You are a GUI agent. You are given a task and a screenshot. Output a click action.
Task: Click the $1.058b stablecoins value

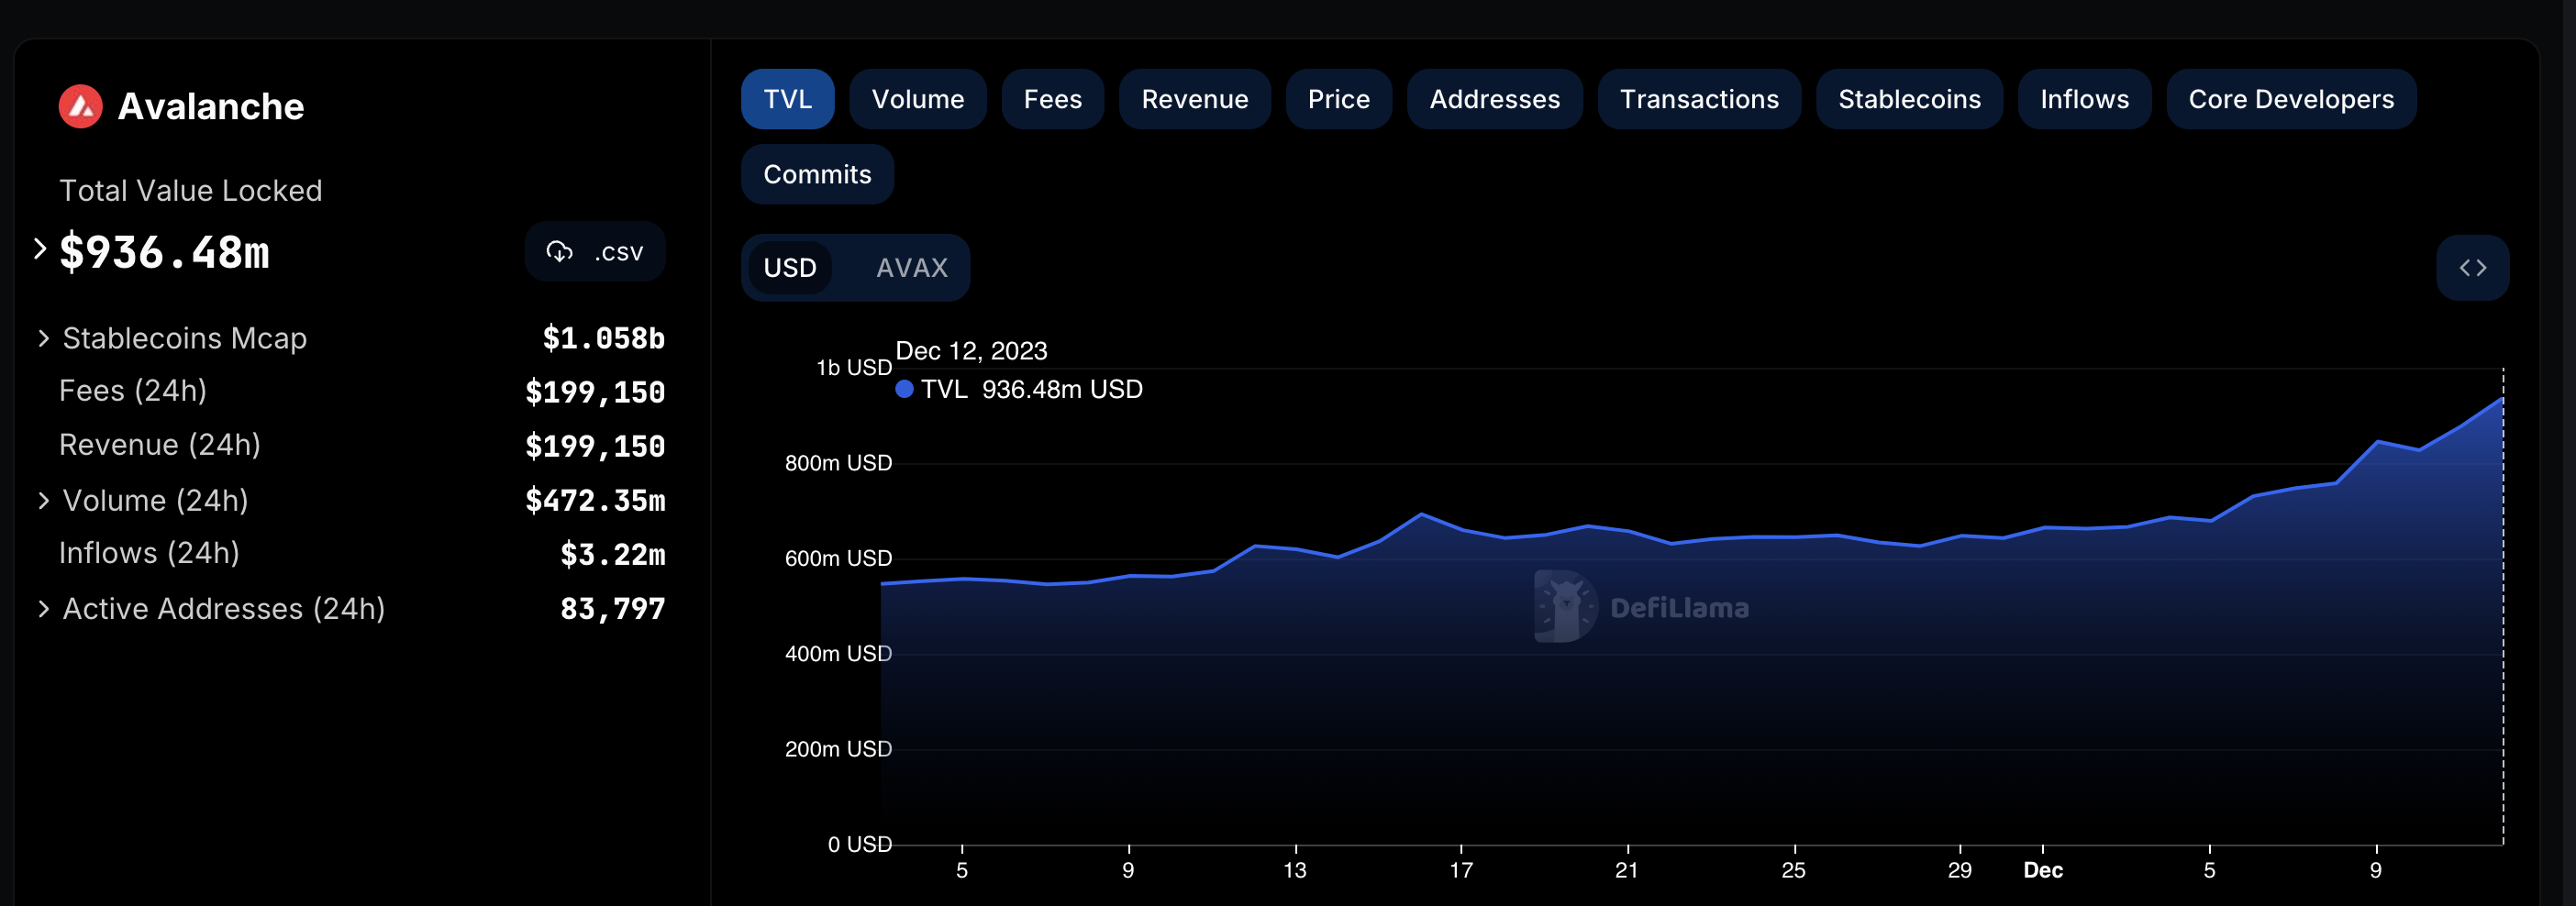pyautogui.click(x=603, y=339)
